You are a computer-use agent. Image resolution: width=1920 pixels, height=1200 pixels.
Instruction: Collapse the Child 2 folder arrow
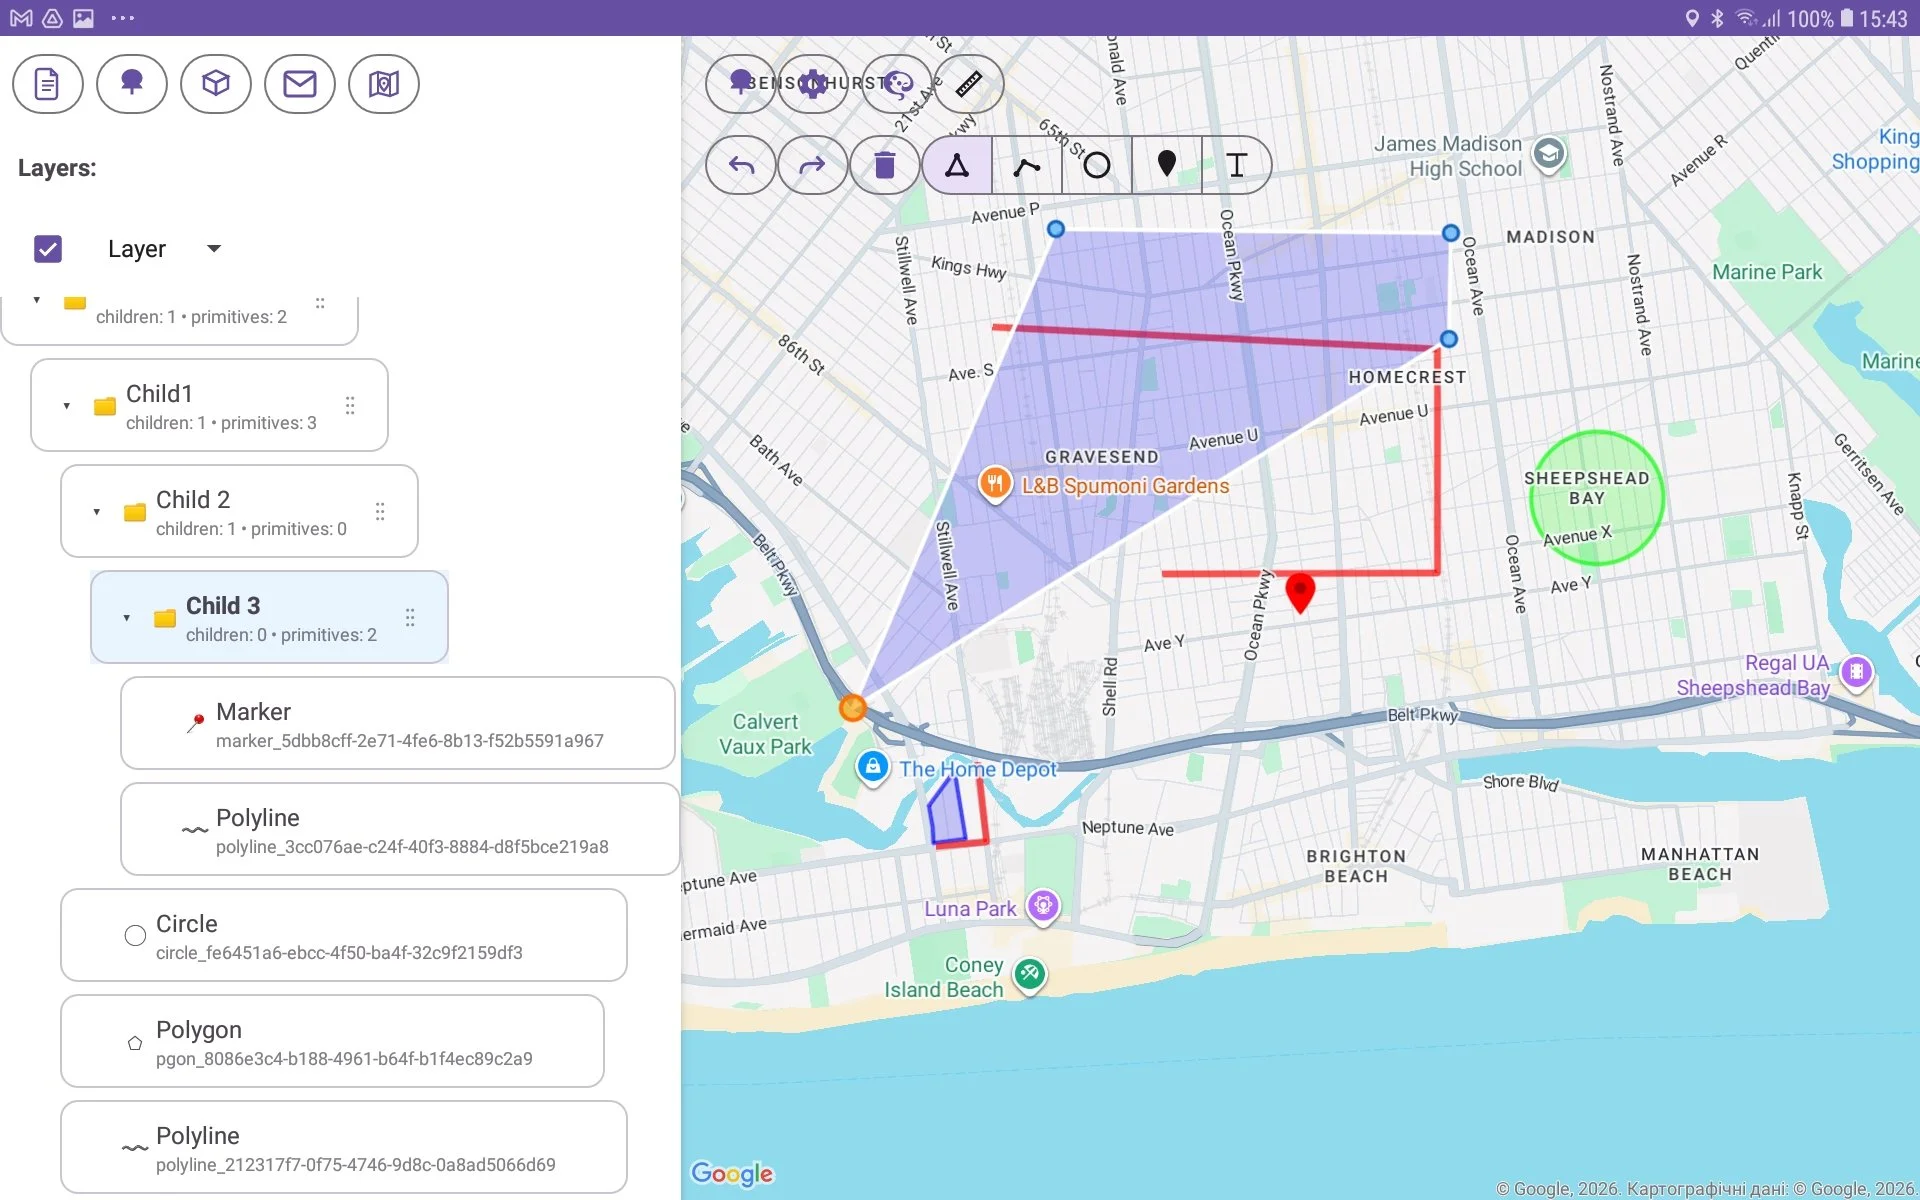point(97,512)
